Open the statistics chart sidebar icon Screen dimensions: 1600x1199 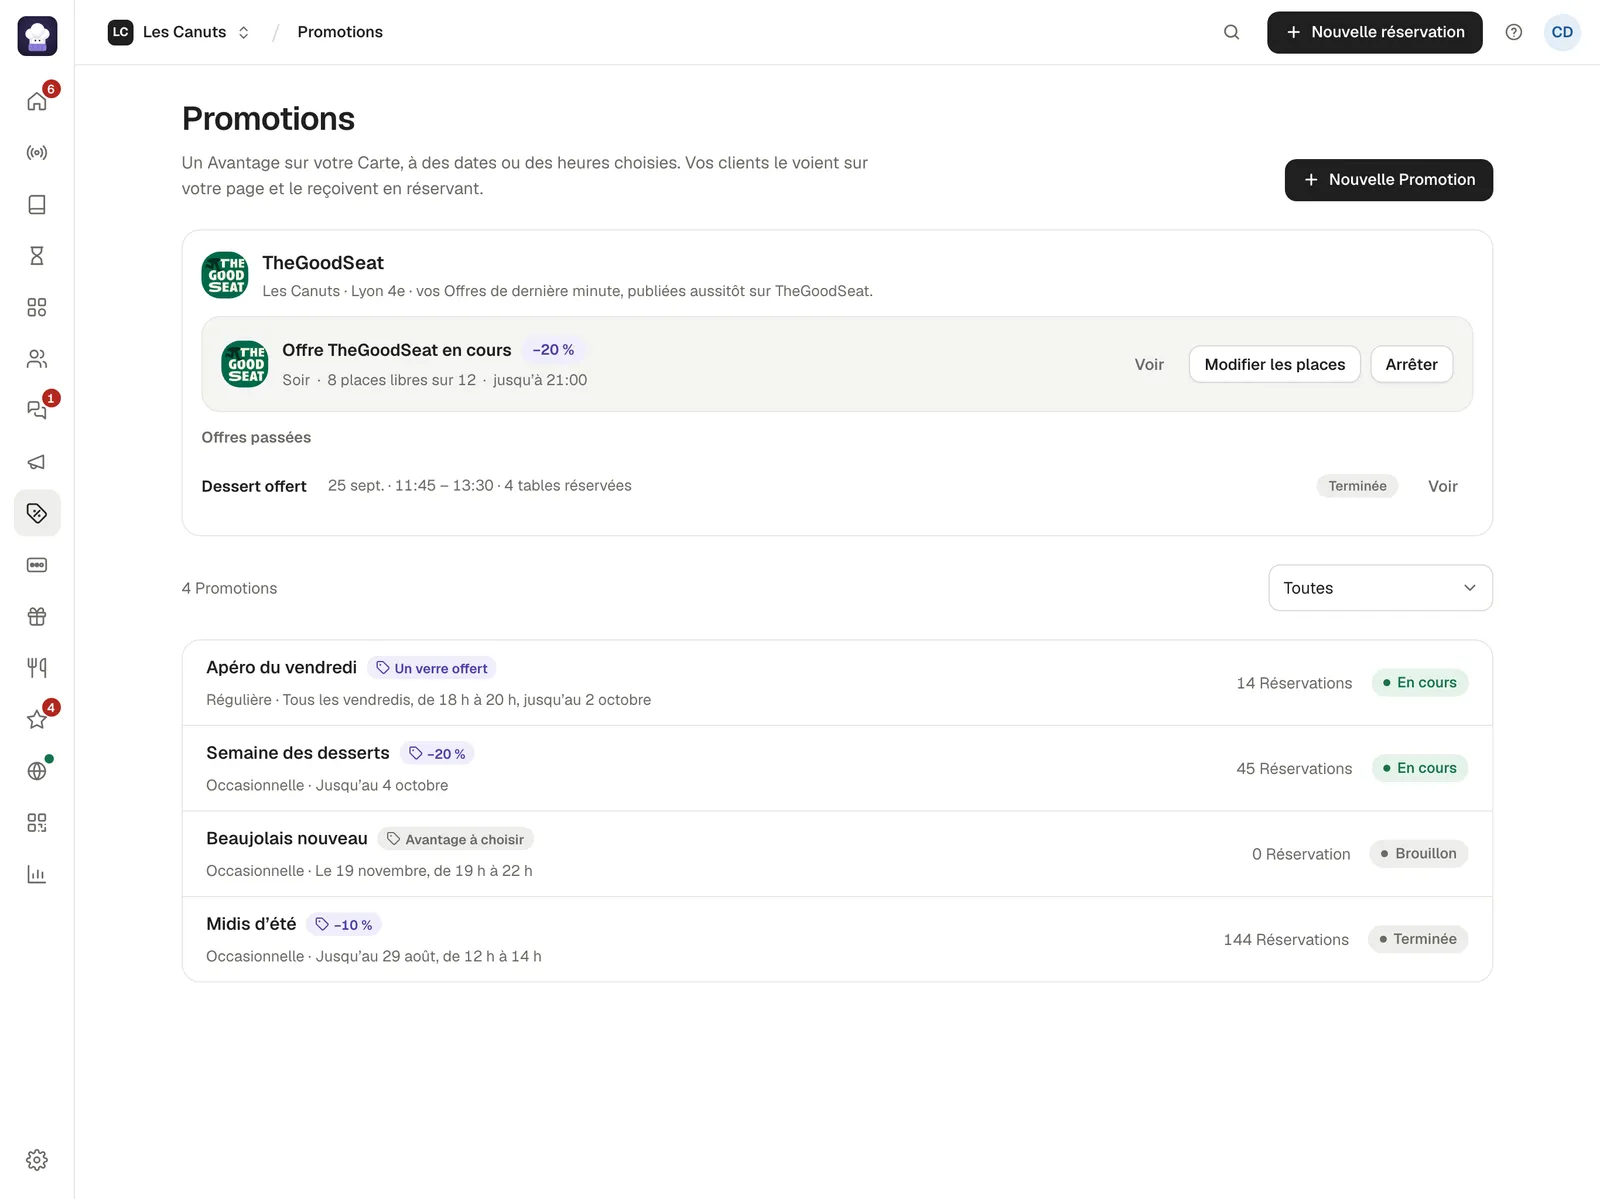[x=37, y=874]
